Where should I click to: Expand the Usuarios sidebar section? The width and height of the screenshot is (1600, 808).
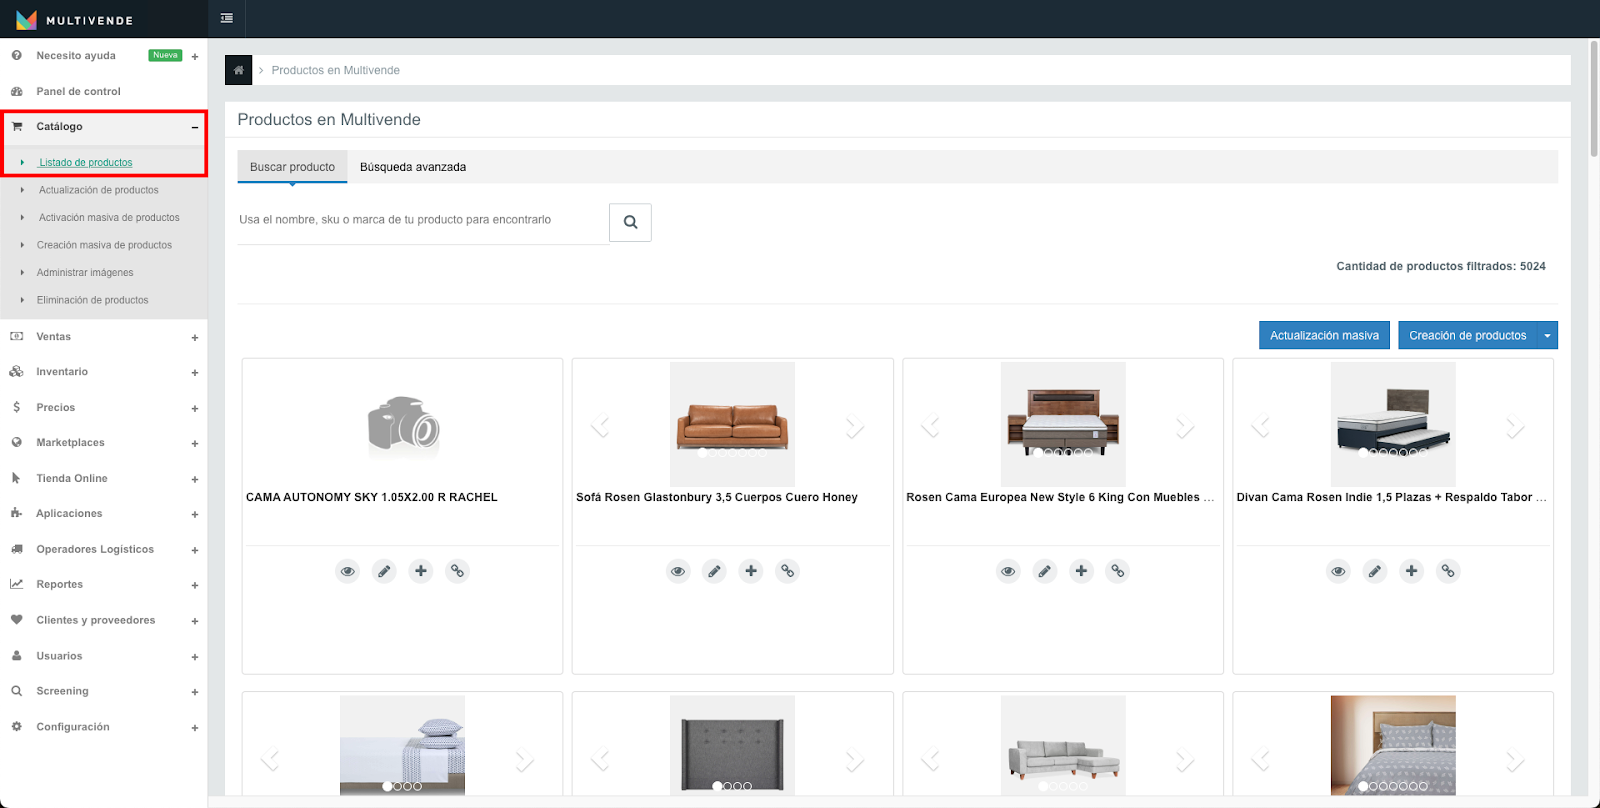coord(195,658)
